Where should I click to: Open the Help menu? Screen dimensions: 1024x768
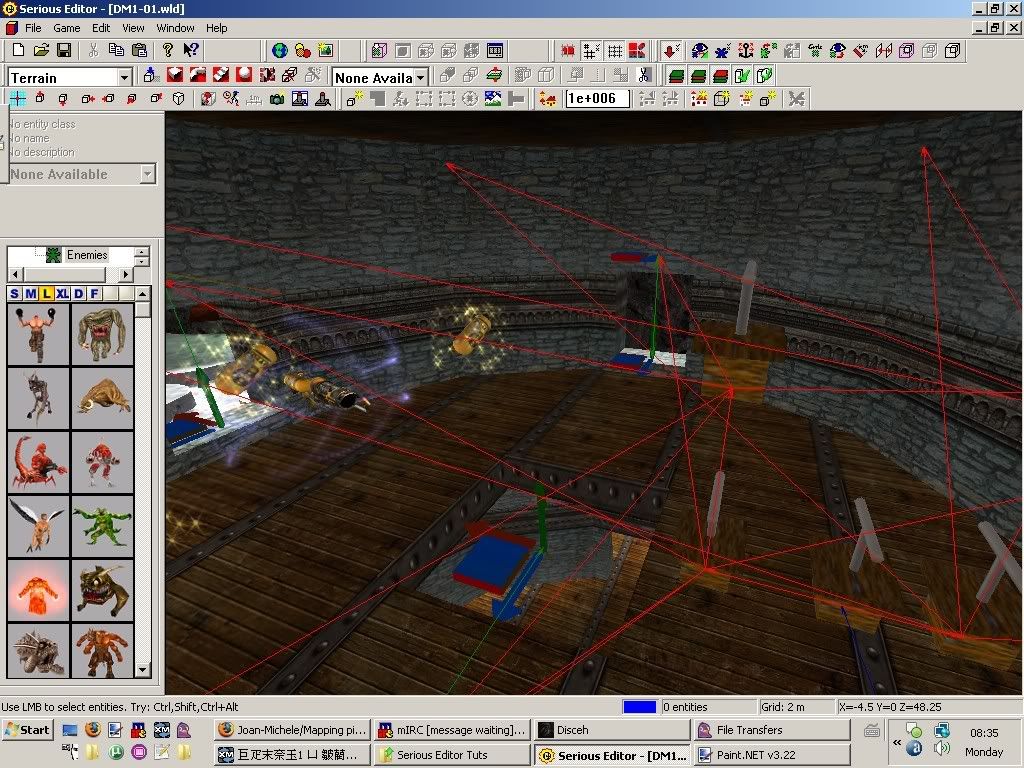(x=216, y=28)
